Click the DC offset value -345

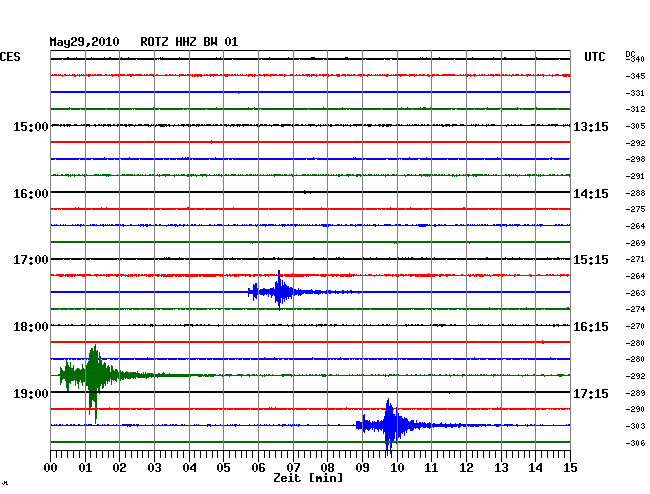[635, 76]
